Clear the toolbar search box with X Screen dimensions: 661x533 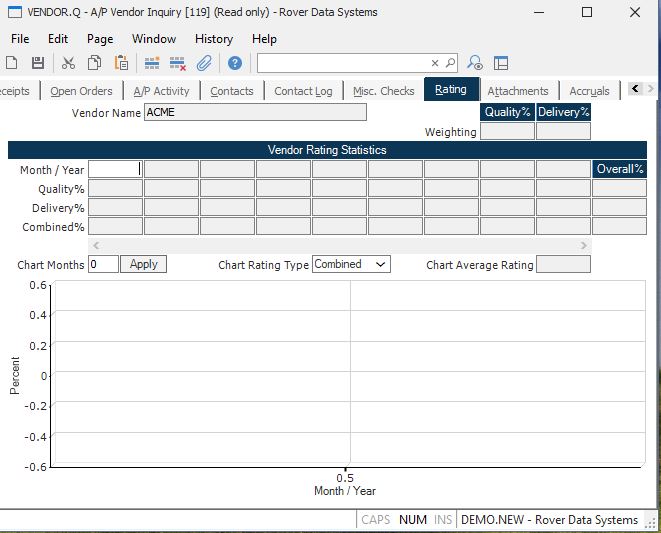coord(435,63)
